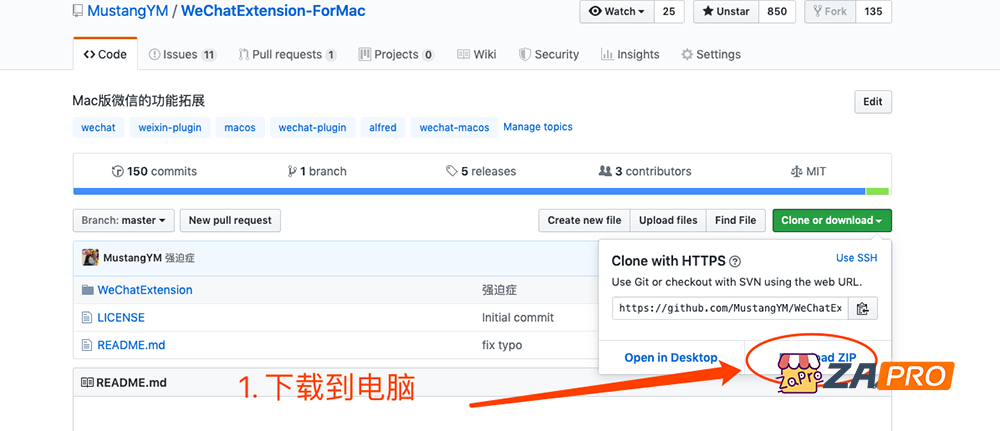This screenshot has width=1000, height=431.
Task: Open the stargazers count 850
Action: [x=777, y=11]
